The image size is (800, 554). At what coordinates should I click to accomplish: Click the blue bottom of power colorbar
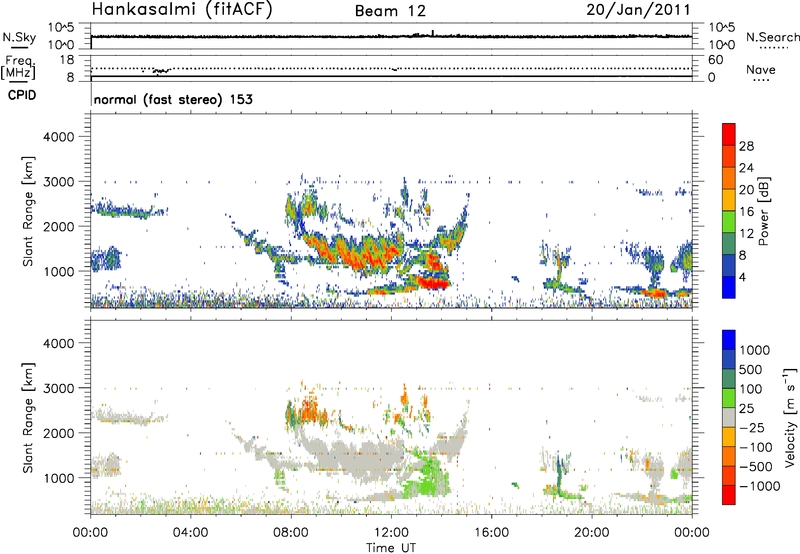click(x=729, y=287)
